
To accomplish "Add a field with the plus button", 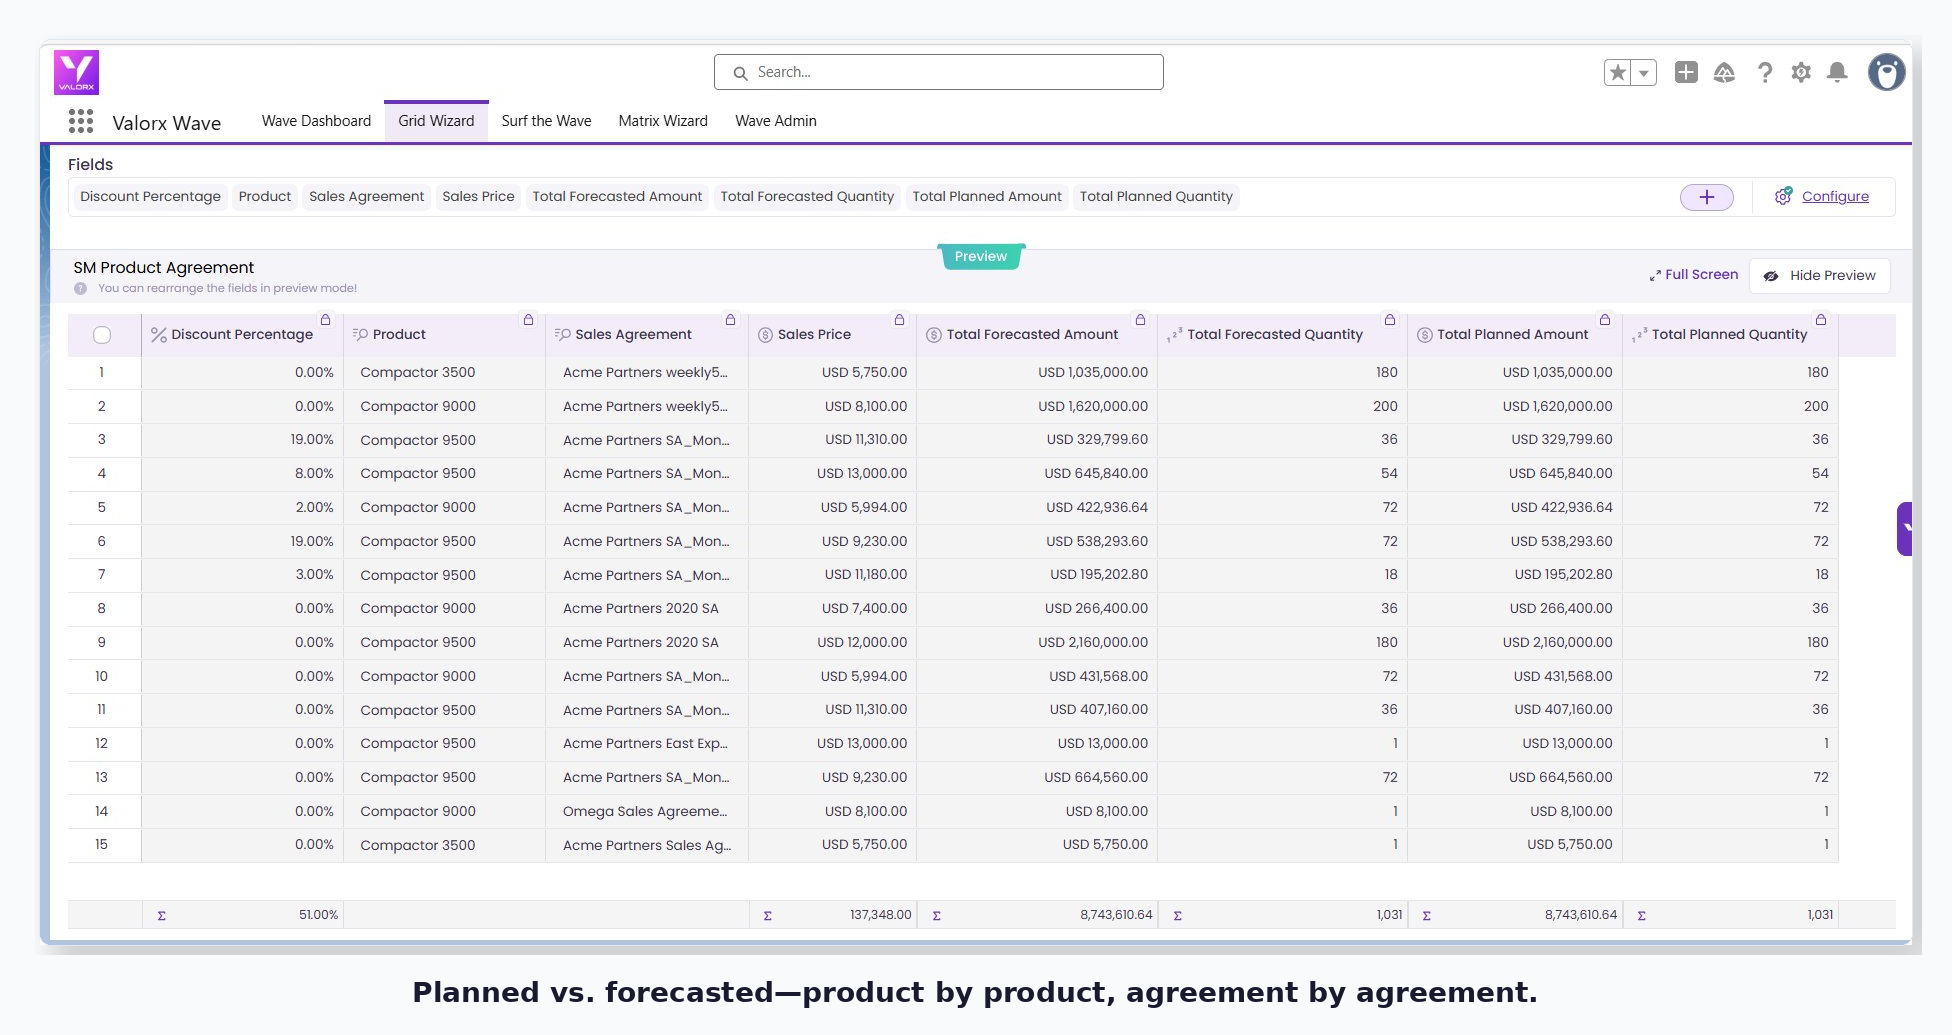I will (x=1707, y=197).
